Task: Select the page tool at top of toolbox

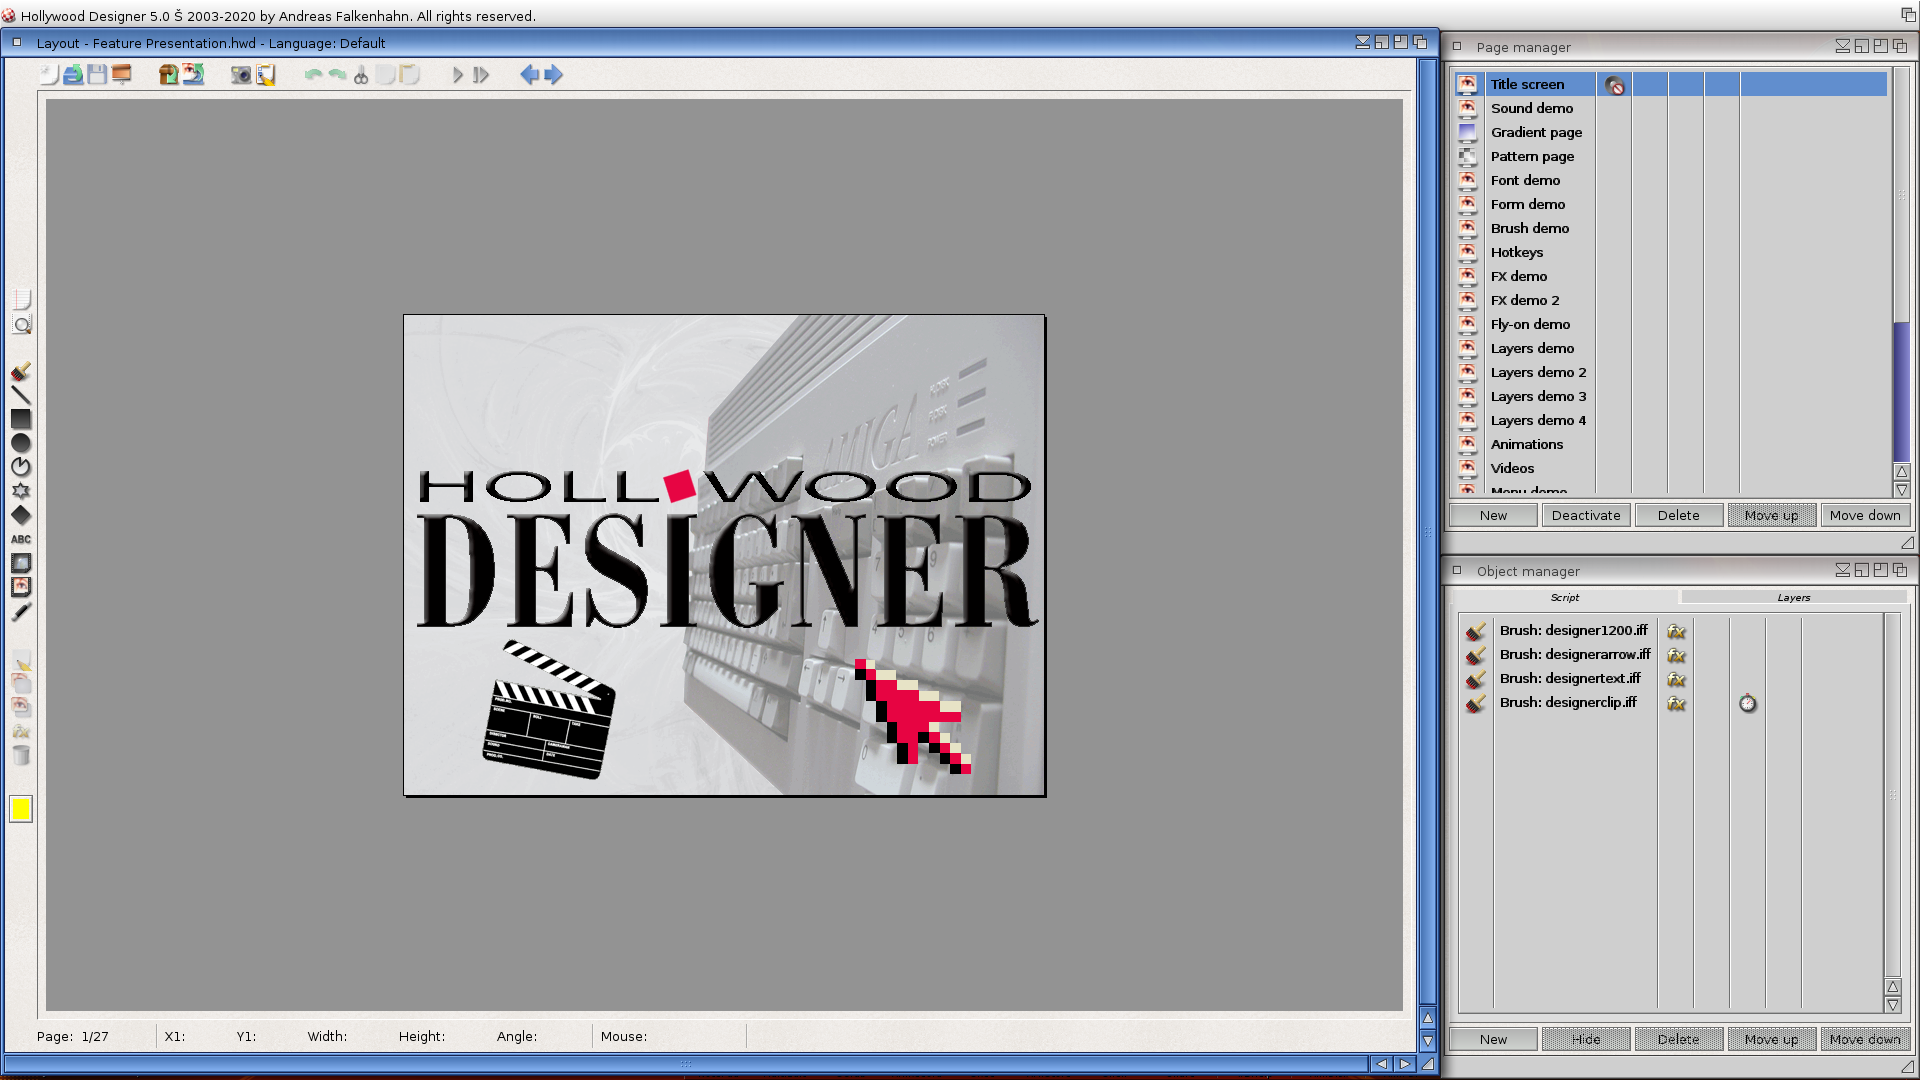Action: [x=21, y=299]
